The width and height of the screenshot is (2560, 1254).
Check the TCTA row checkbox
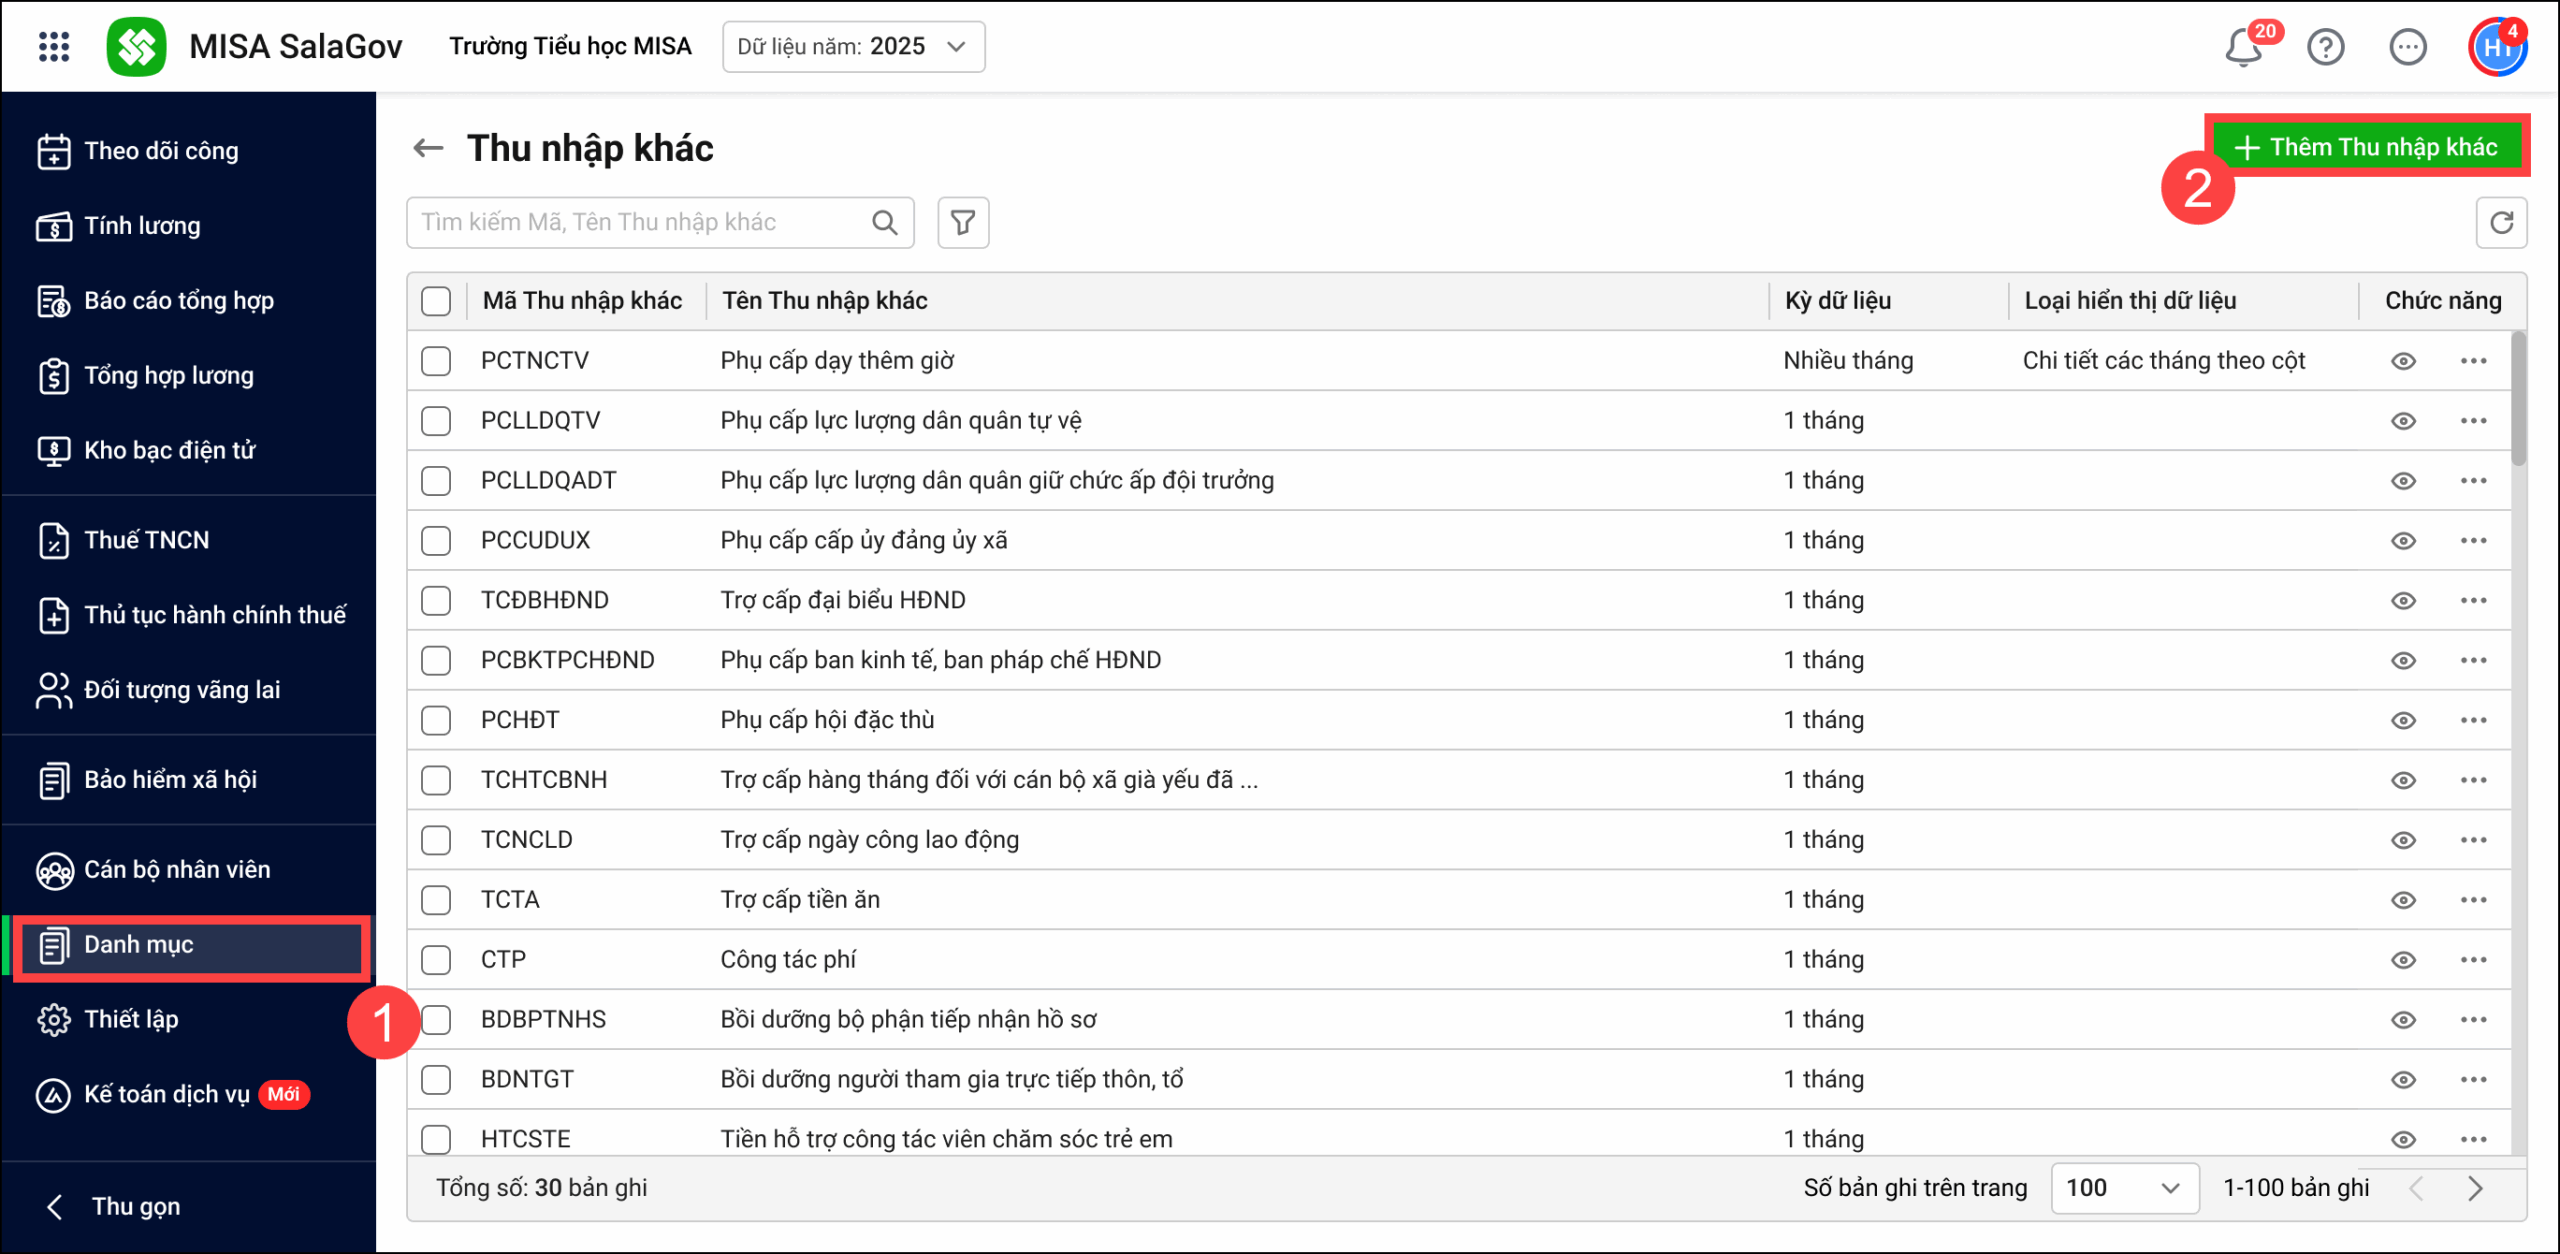436,900
